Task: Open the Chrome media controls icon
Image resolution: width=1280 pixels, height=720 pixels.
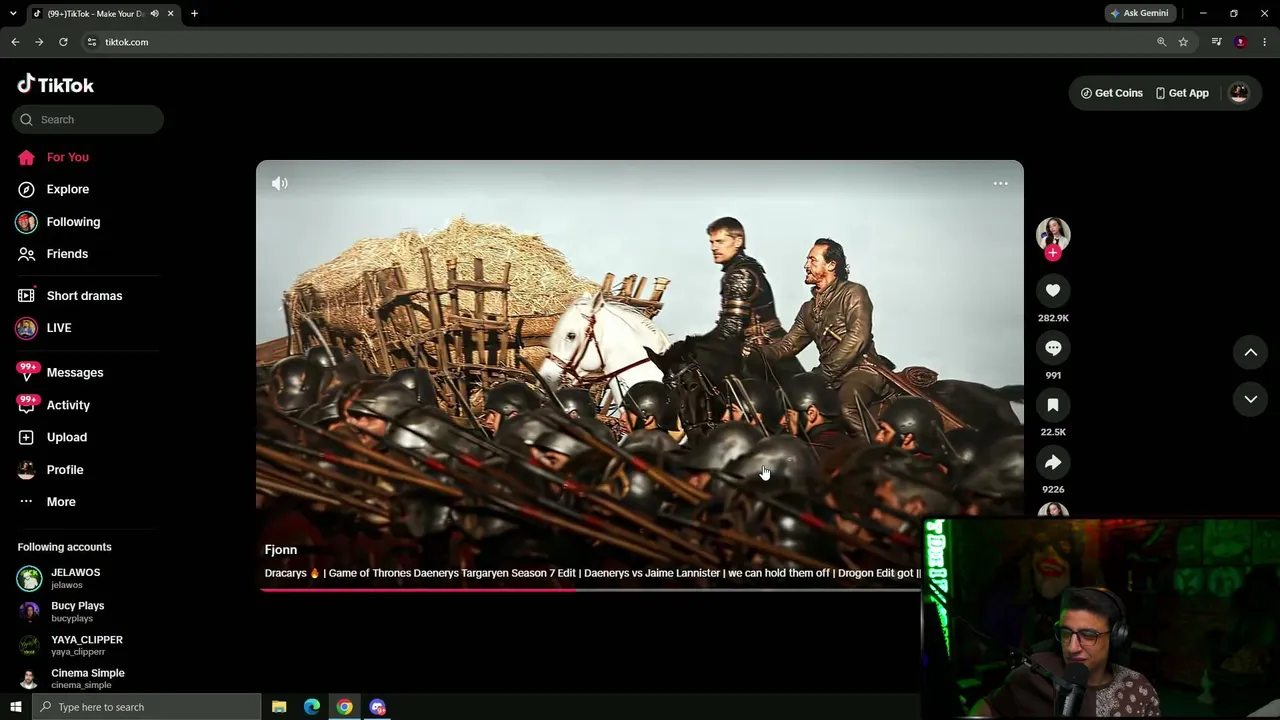Action: (x=1216, y=42)
